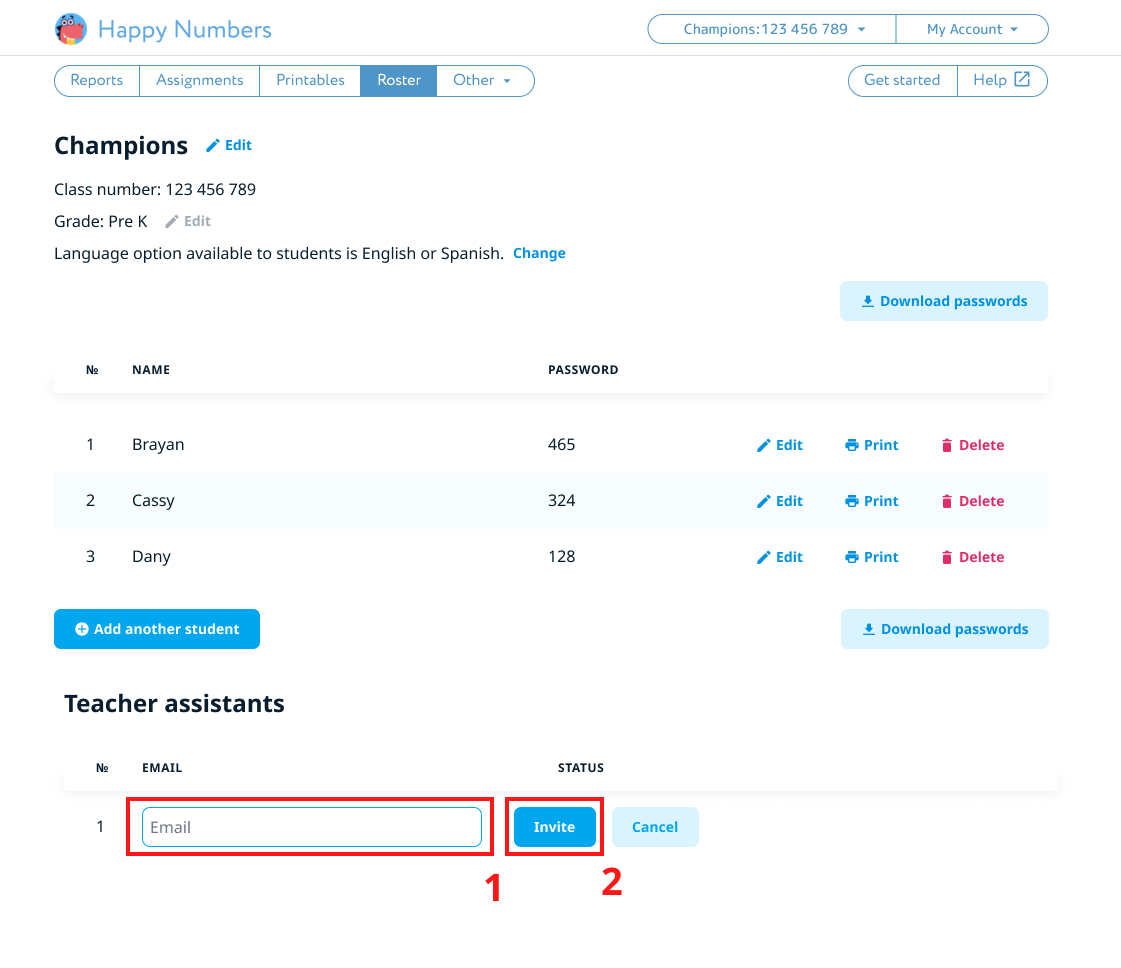
Task: Cancel the teacher assistant invitation
Action: (655, 827)
